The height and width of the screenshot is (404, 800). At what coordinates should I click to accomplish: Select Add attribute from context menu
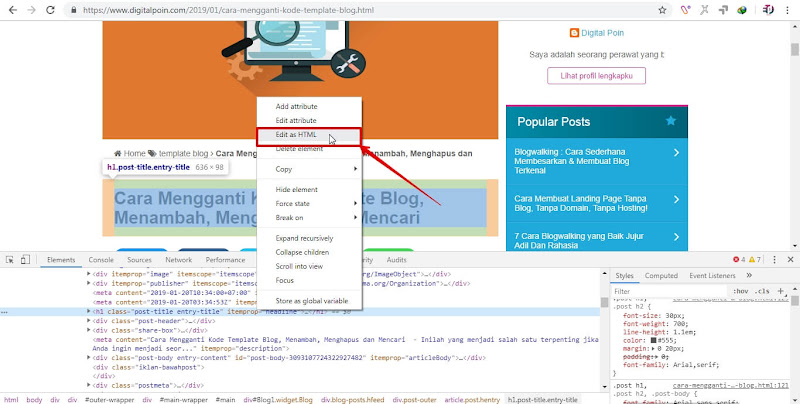coord(310,106)
